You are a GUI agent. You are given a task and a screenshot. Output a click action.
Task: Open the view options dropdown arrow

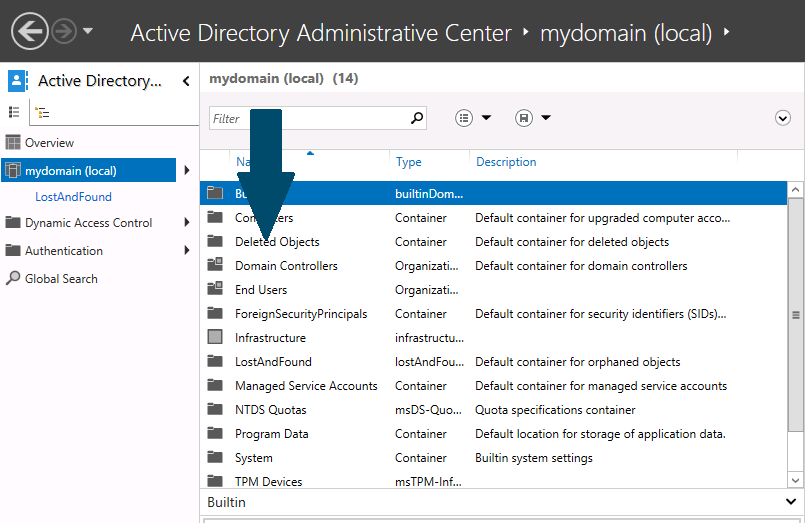tap(486, 118)
